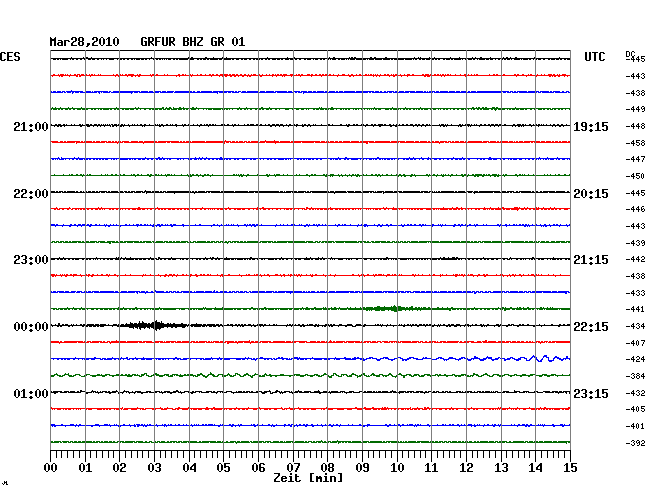Click the date label Mar28,2010
Image resolution: width=650 pixels, height=494 pixels.
click(84, 42)
